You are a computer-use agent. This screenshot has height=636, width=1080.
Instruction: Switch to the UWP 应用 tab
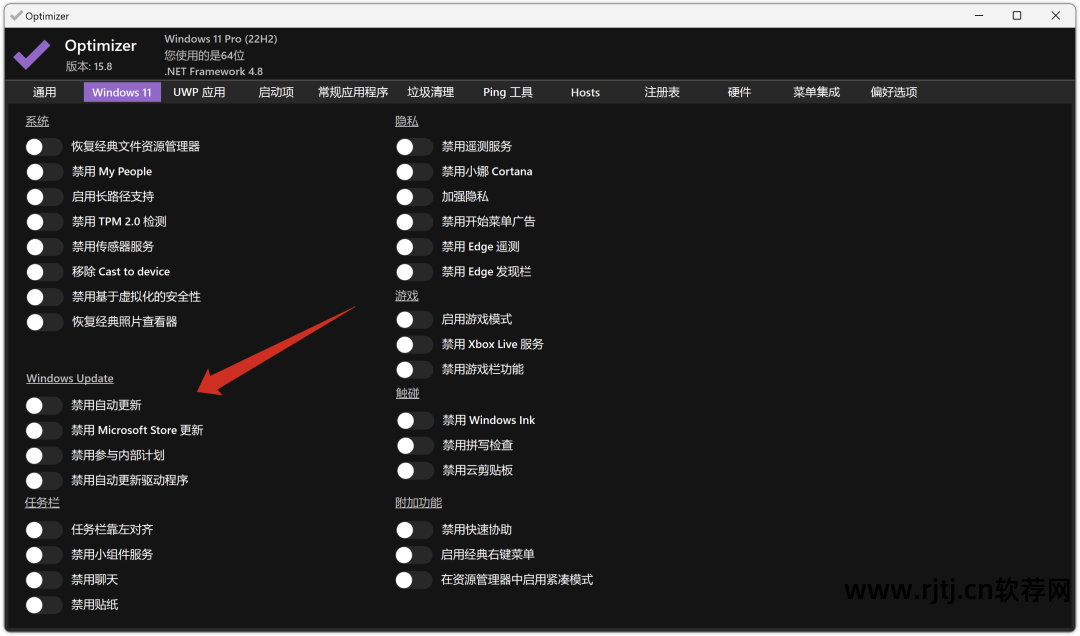(x=198, y=91)
